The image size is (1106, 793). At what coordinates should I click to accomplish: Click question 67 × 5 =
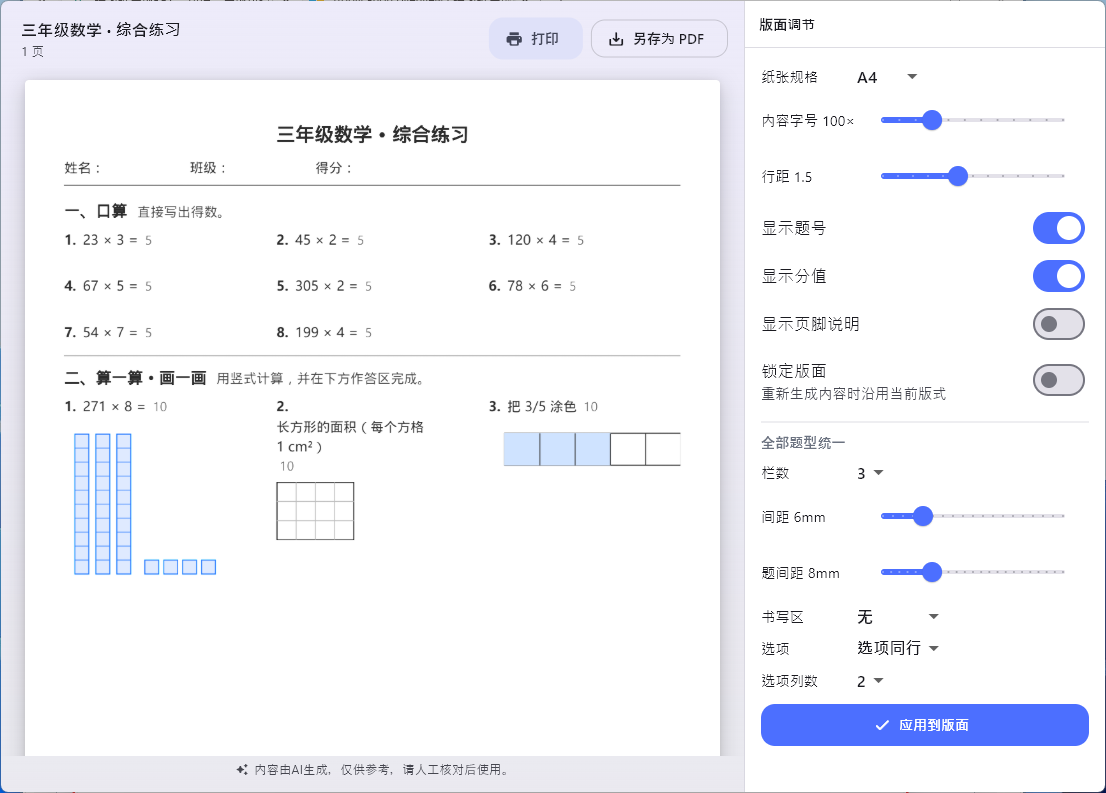[x=108, y=286]
